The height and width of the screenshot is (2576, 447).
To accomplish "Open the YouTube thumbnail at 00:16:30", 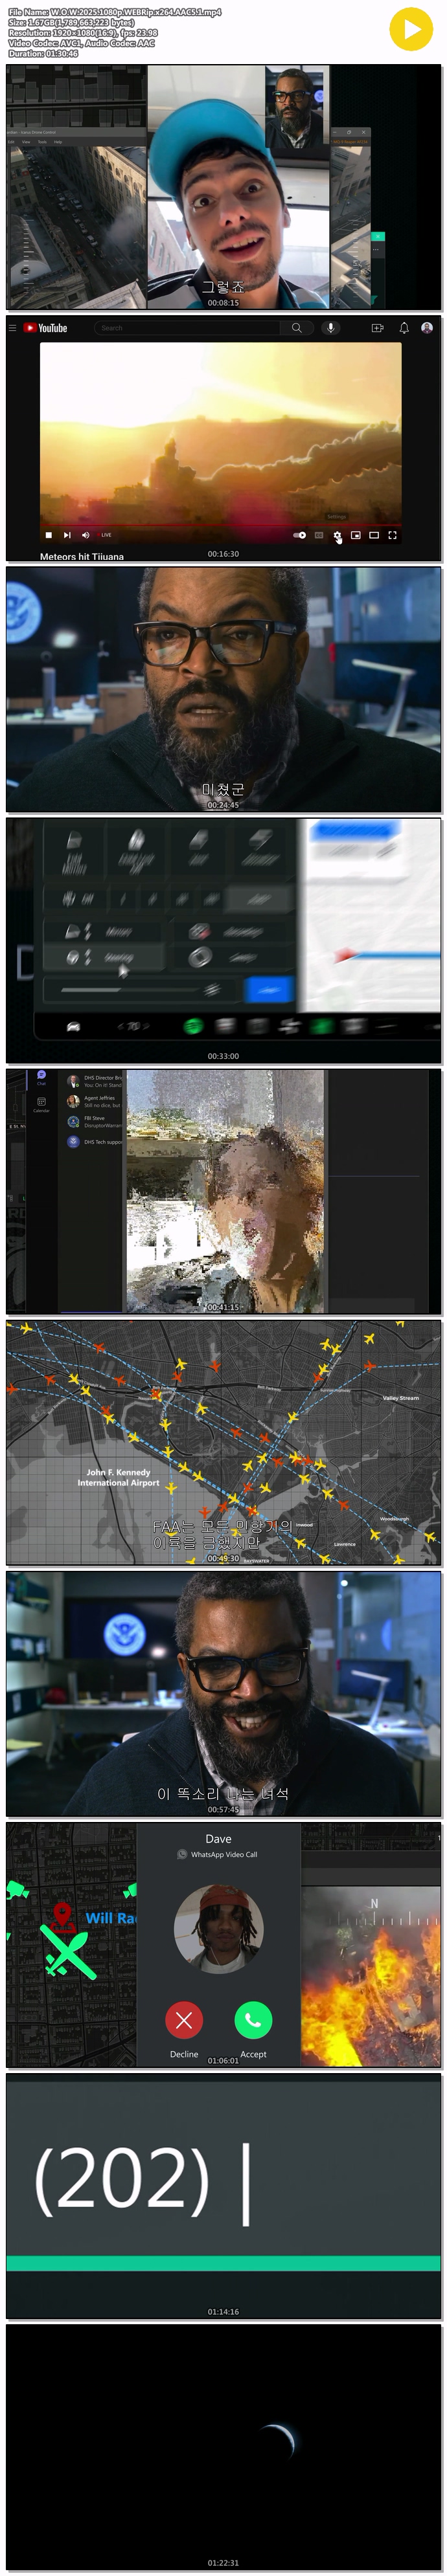I will 223,438.
